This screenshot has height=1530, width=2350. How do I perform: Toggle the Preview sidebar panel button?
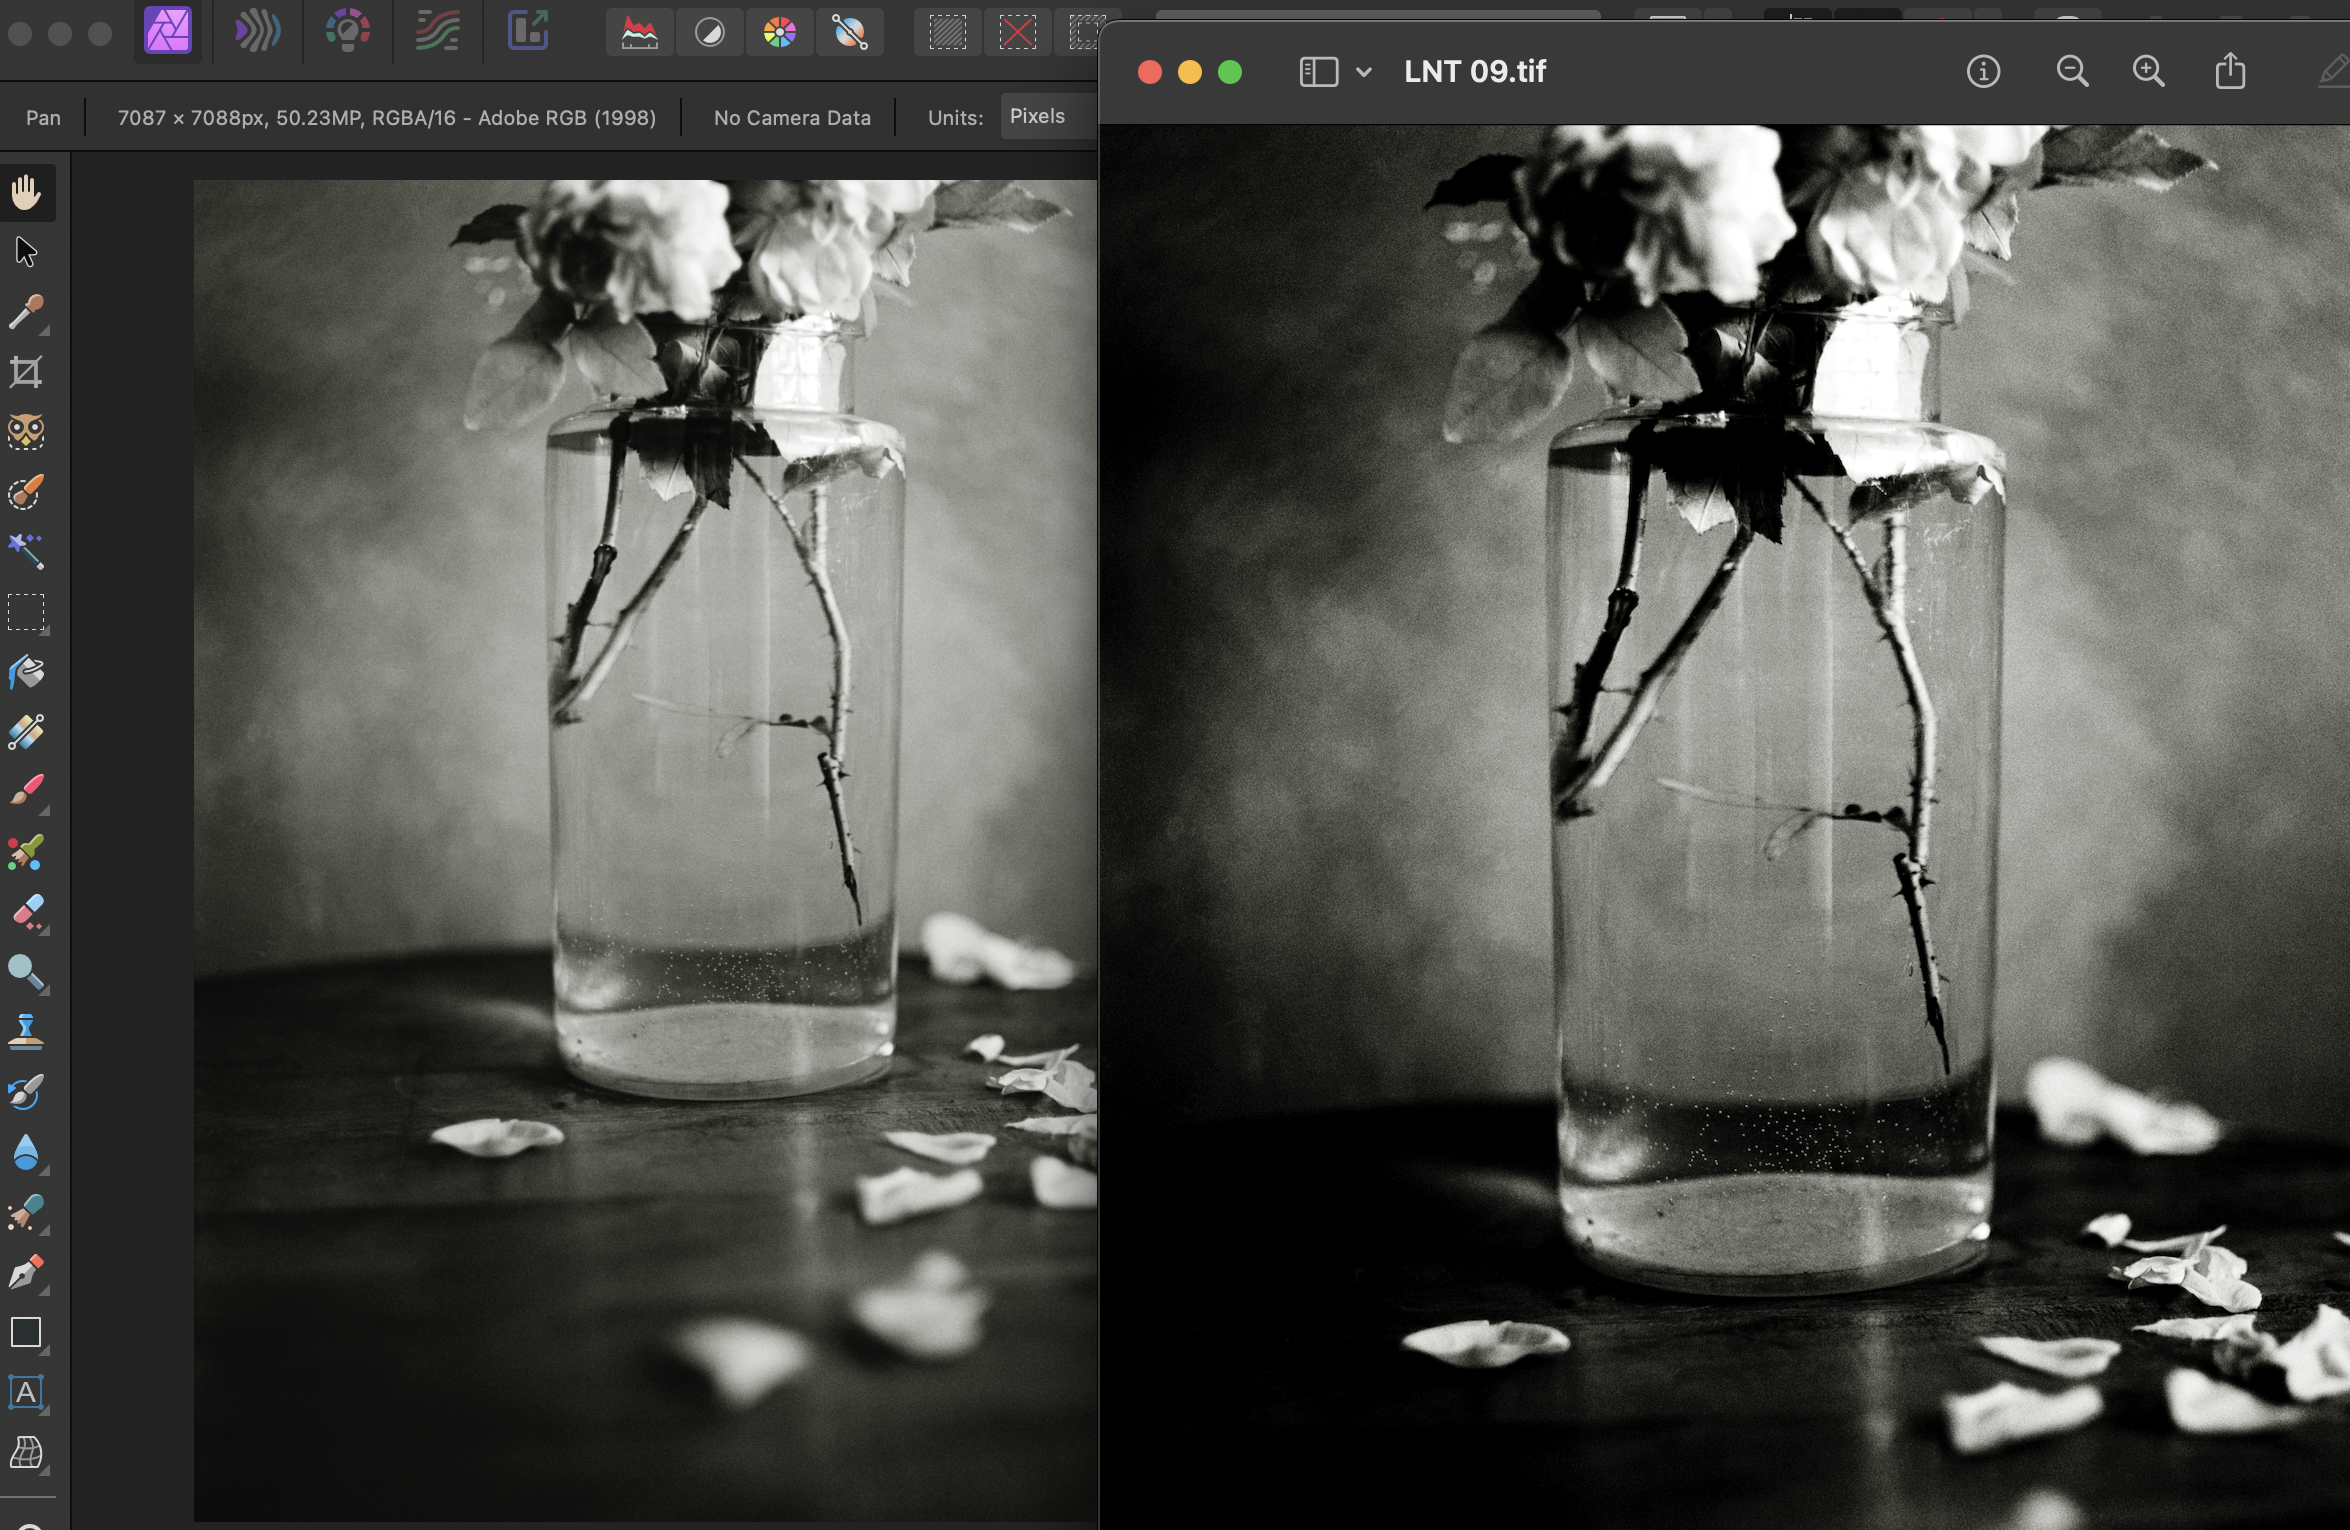(1318, 72)
